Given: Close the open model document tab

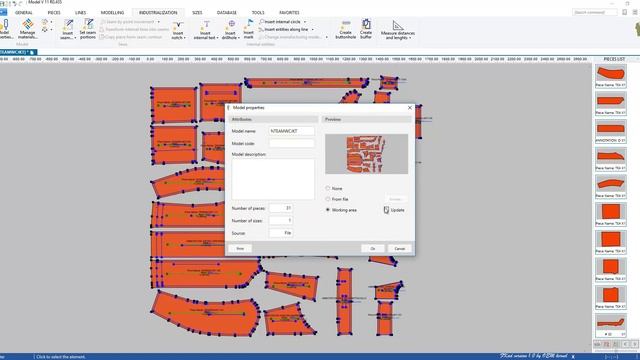Looking at the screenshot, I should (32, 52).
